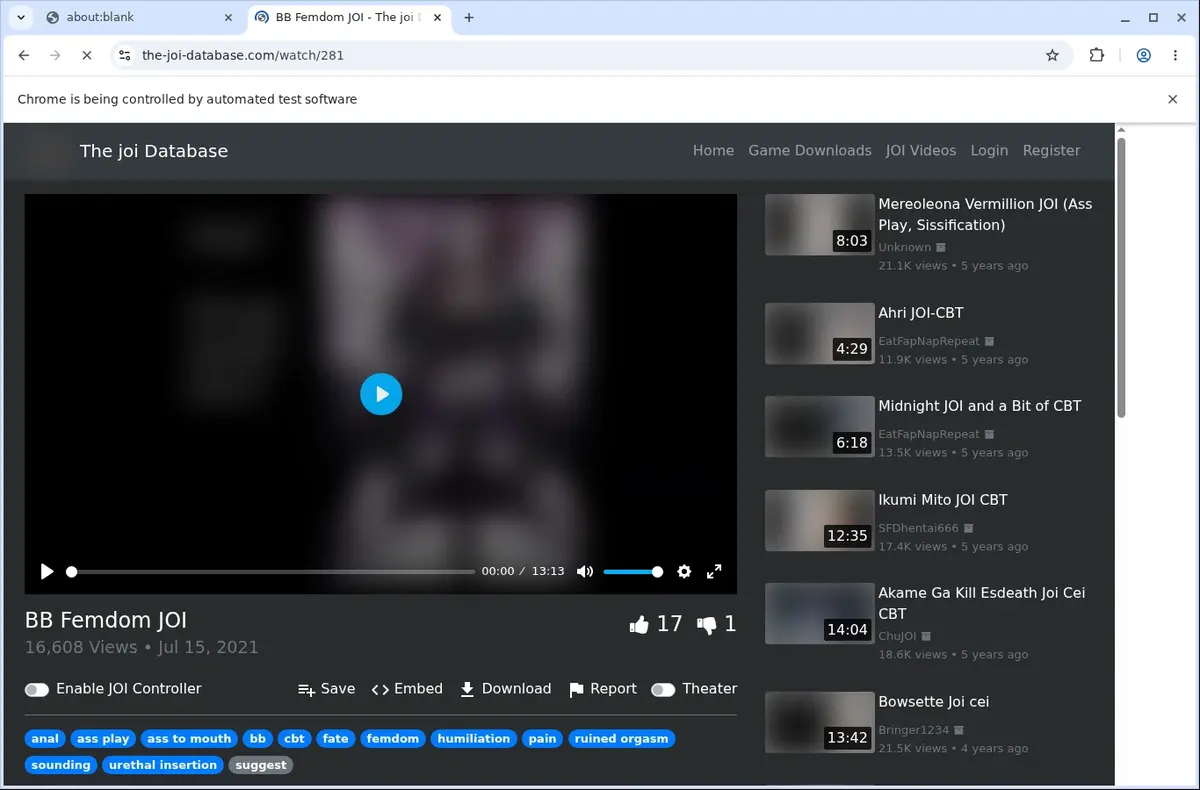Go back using the browser back arrow
Screen dimensions: 1200x790
click(24, 55)
